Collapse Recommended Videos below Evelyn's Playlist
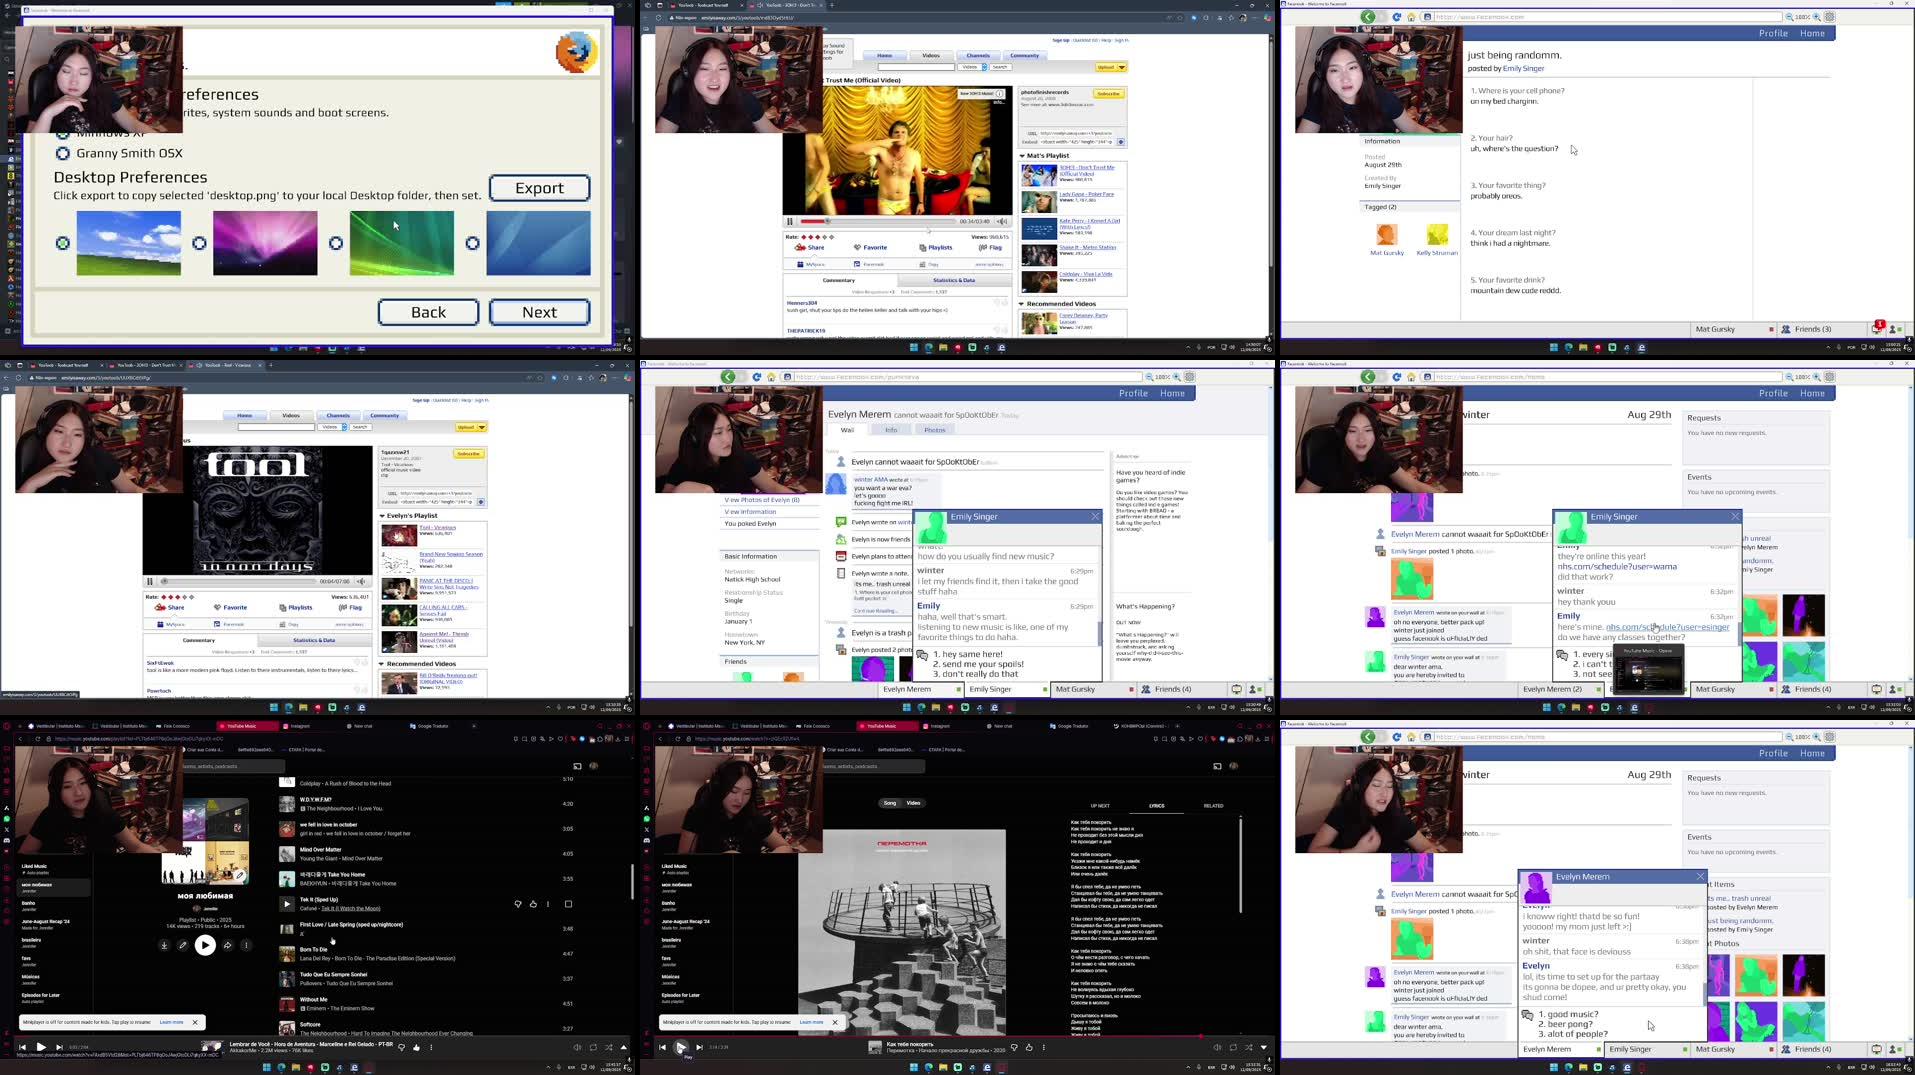 pyautogui.click(x=382, y=664)
